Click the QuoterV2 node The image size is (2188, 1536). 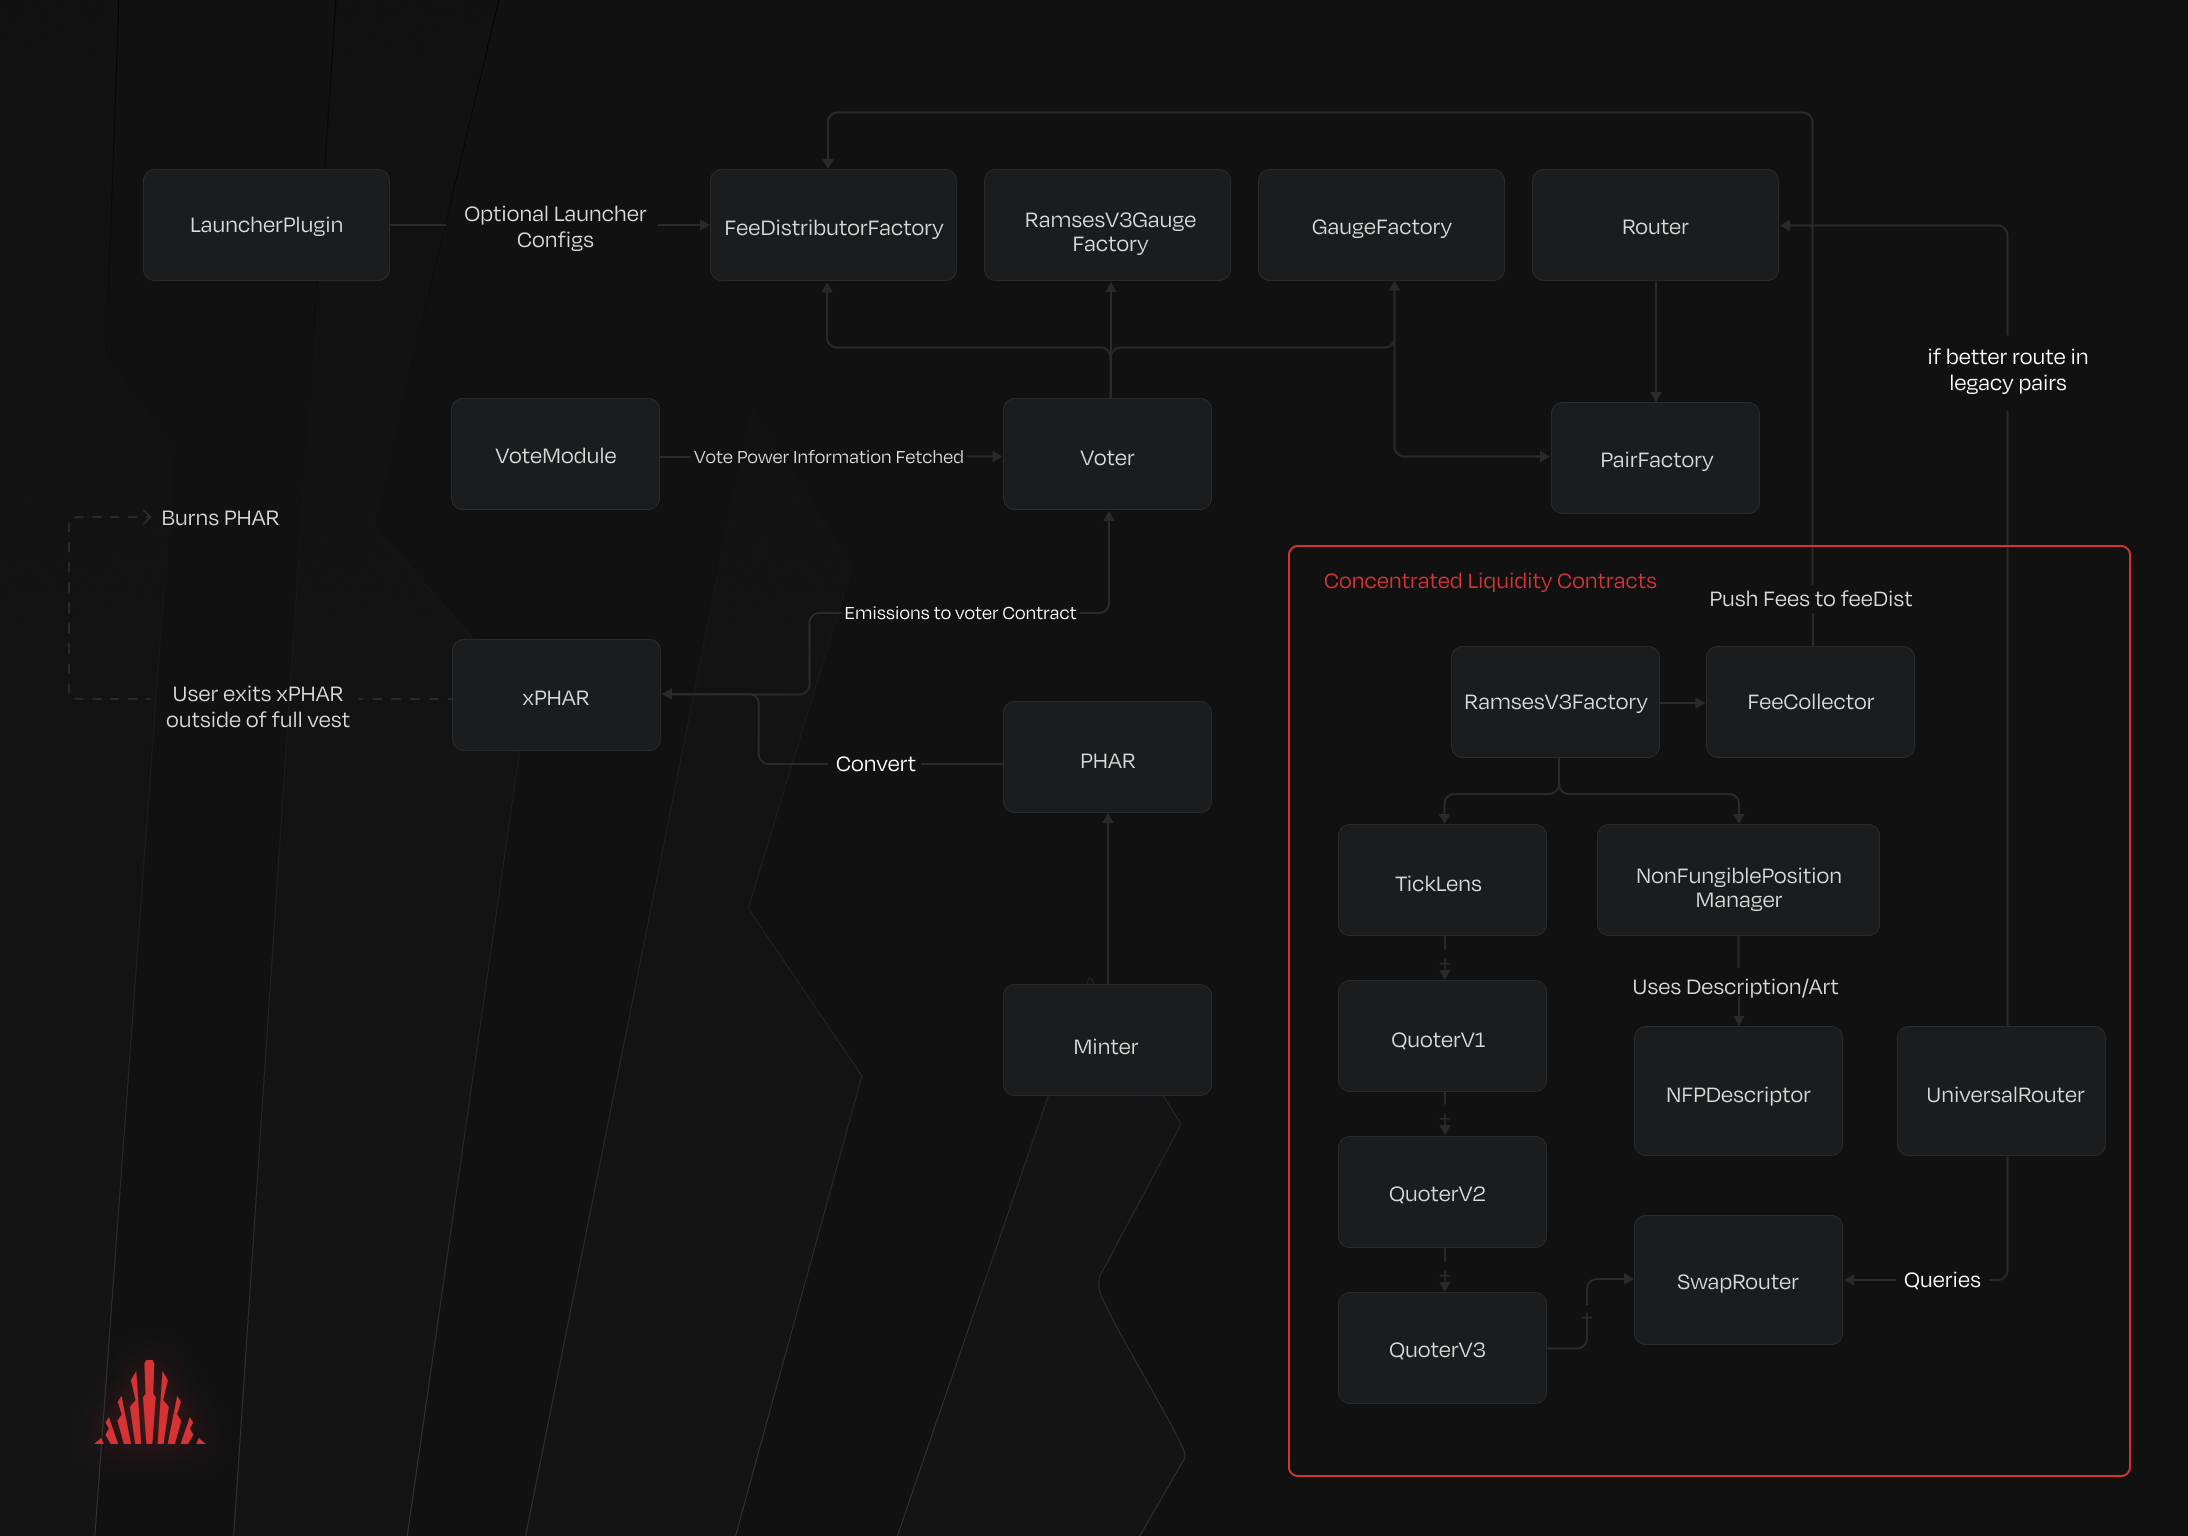pyautogui.click(x=1441, y=1192)
